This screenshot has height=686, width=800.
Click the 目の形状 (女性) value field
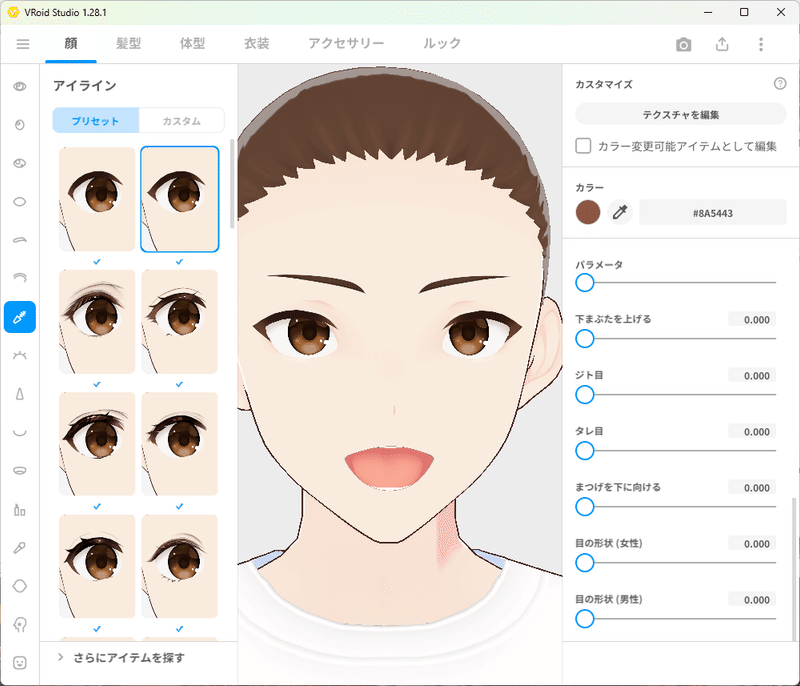(752, 544)
